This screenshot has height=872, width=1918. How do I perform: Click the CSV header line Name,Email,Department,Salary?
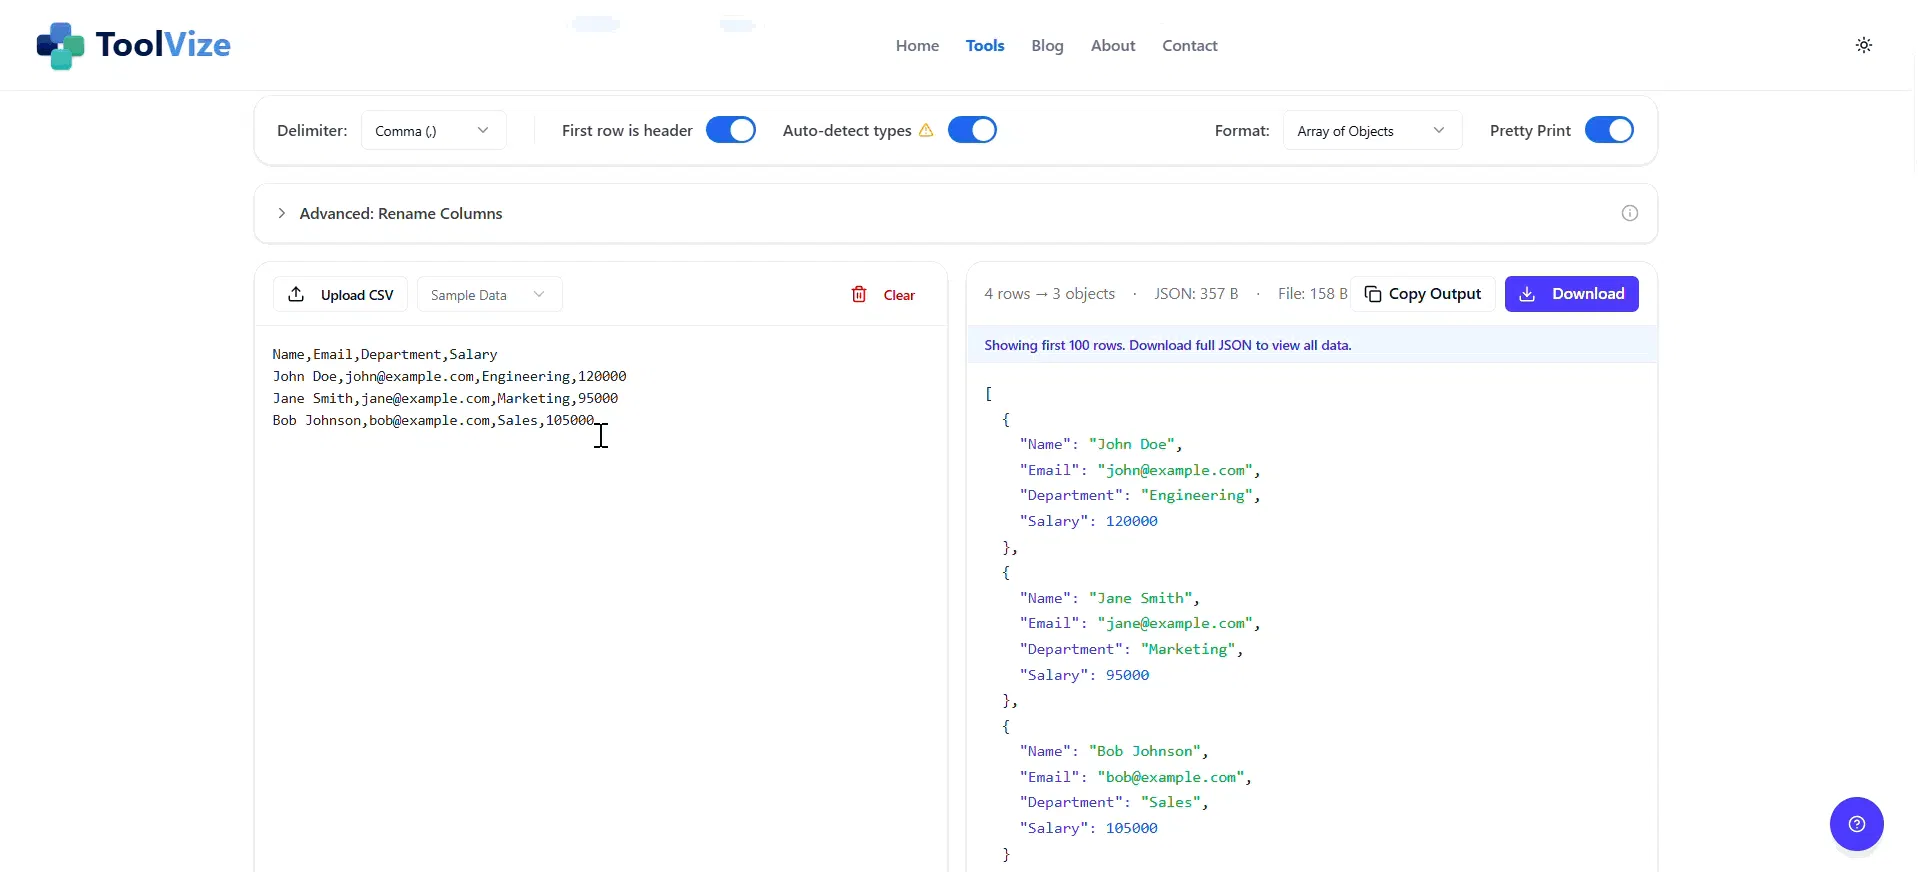(x=385, y=354)
